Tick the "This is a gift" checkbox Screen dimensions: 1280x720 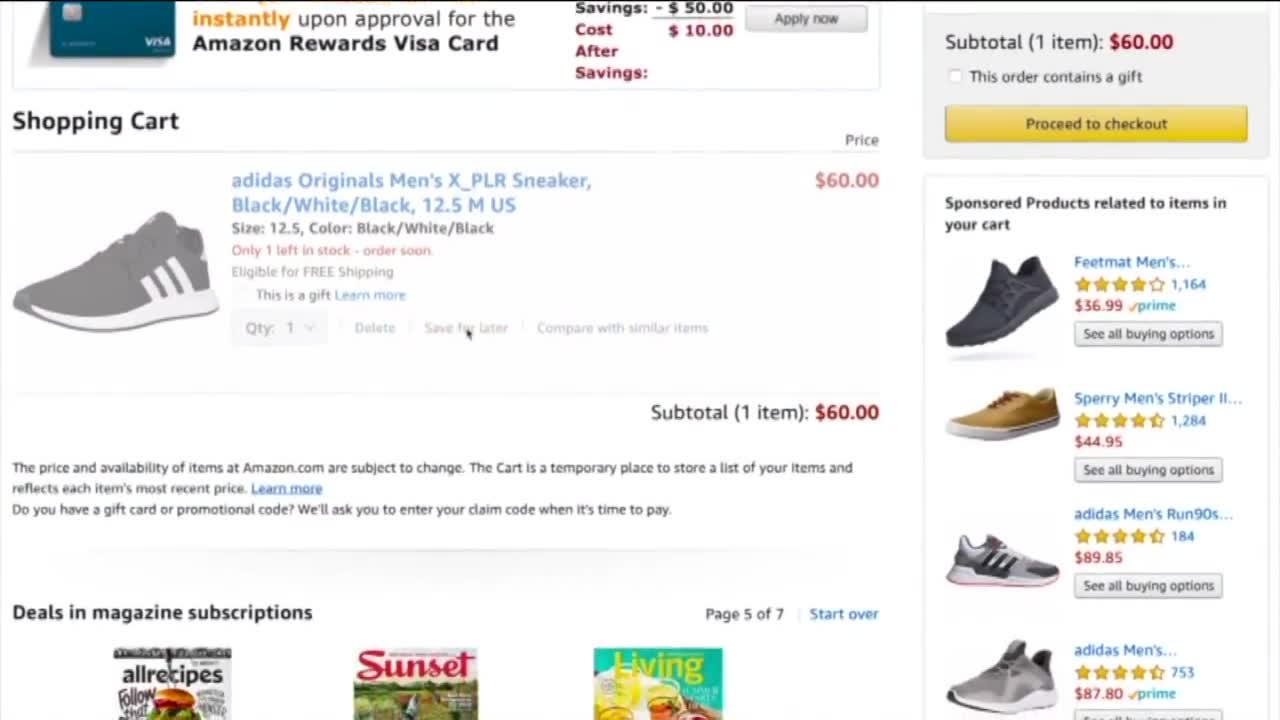[x=241, y=295]
